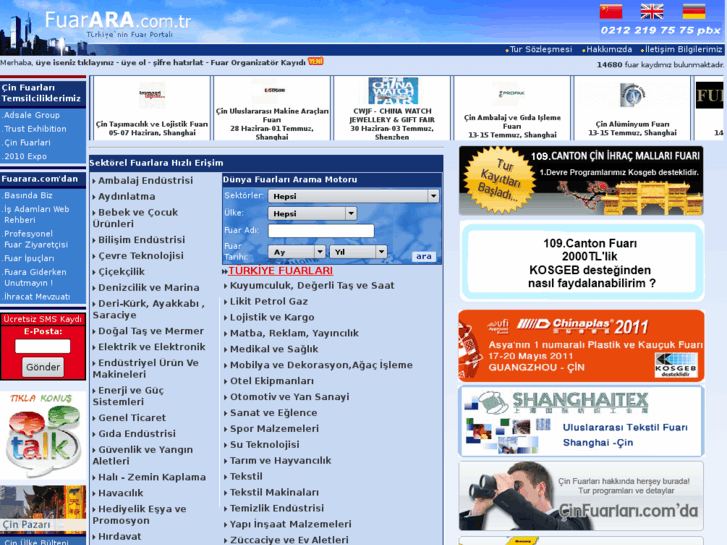Open Doğal Taş ve Mermer sector
The height and width of the screenshot is (545, 727).
tap(151, 331)
